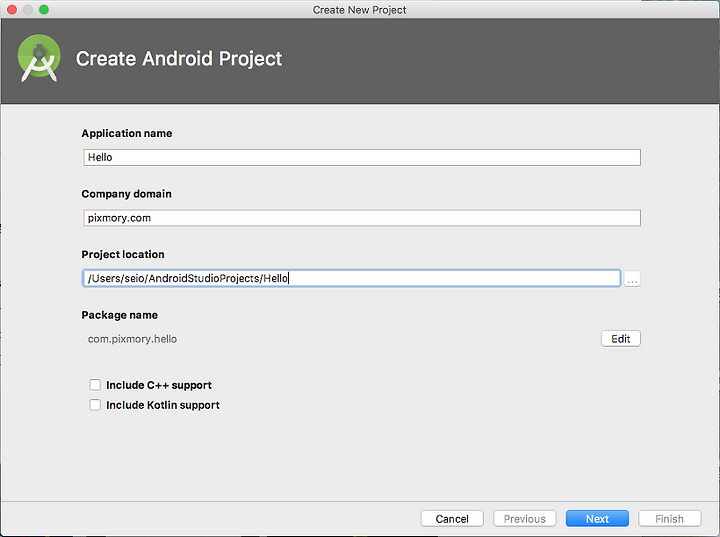Cancel the new project wizard
This screenshot has height=537, width=720.
click(x=452, y=519)
